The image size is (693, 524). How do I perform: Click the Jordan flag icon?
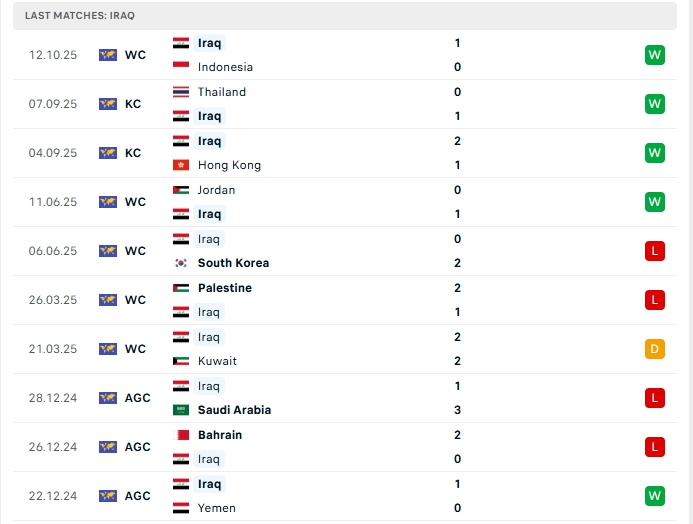pos(181,190)
